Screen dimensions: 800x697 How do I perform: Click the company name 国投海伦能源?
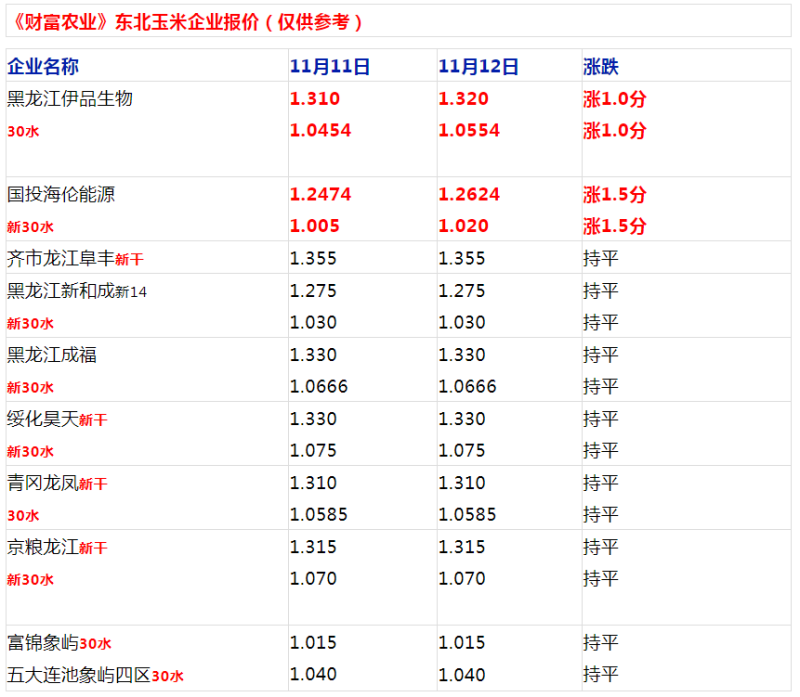point(61,194)
